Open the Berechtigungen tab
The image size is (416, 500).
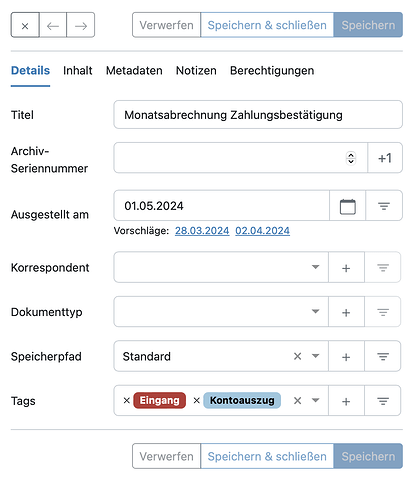(x=272, y=71)
